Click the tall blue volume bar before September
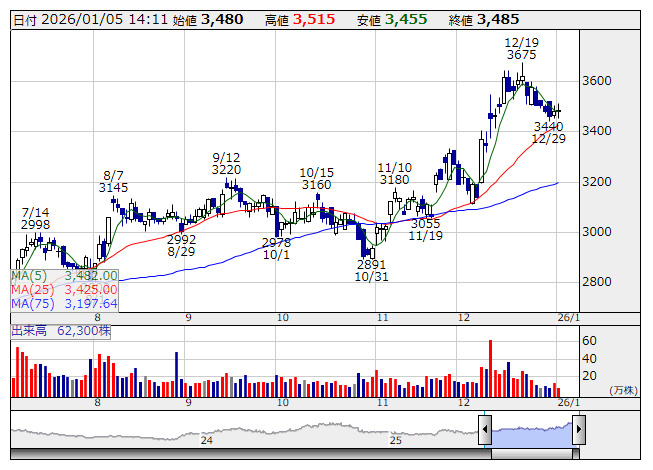The image size is (653, 470). click(x=177, y=374)
